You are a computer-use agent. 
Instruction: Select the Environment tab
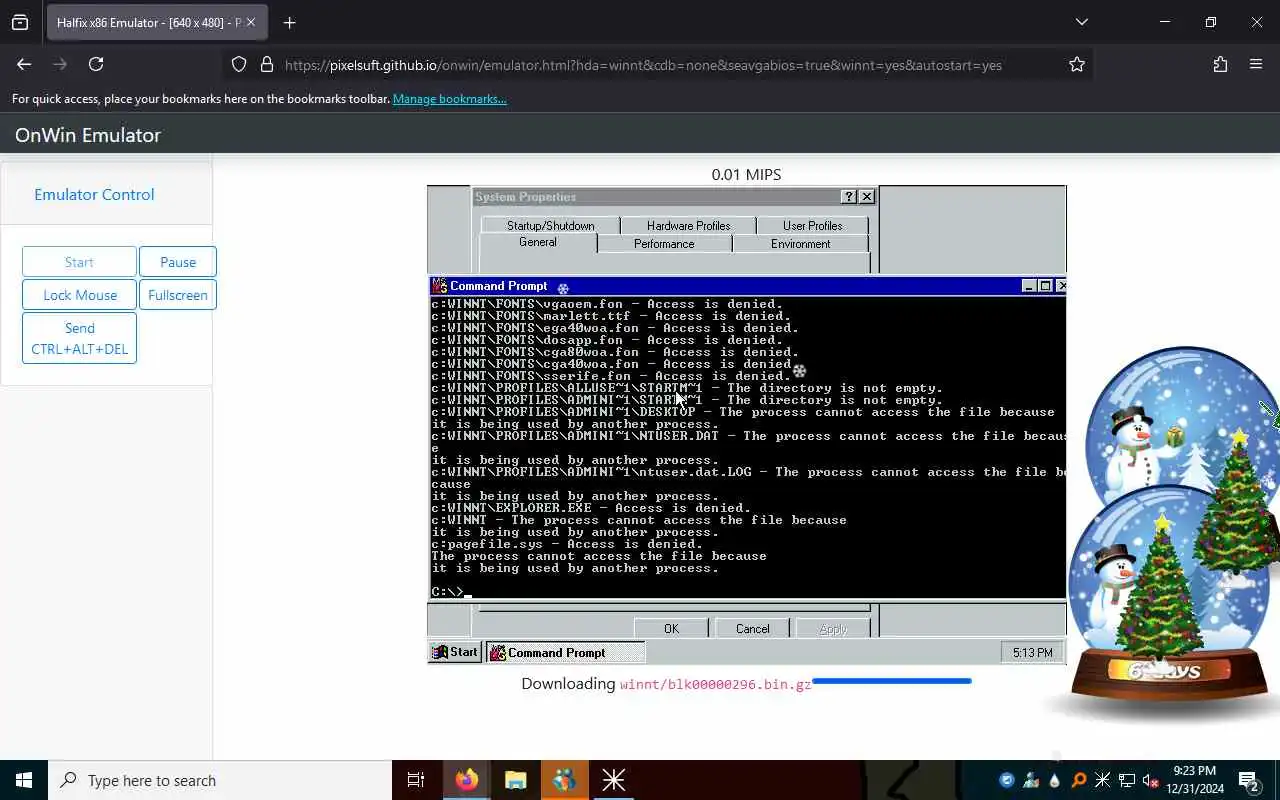click(800, 244)
